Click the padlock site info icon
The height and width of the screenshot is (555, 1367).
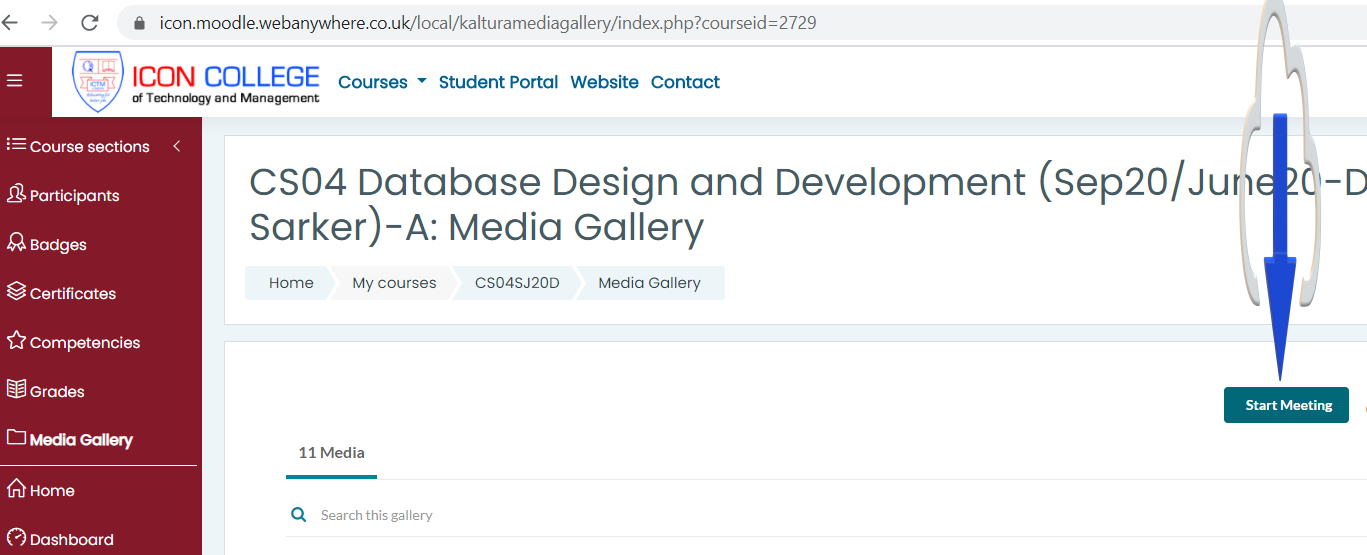point(139,23)
